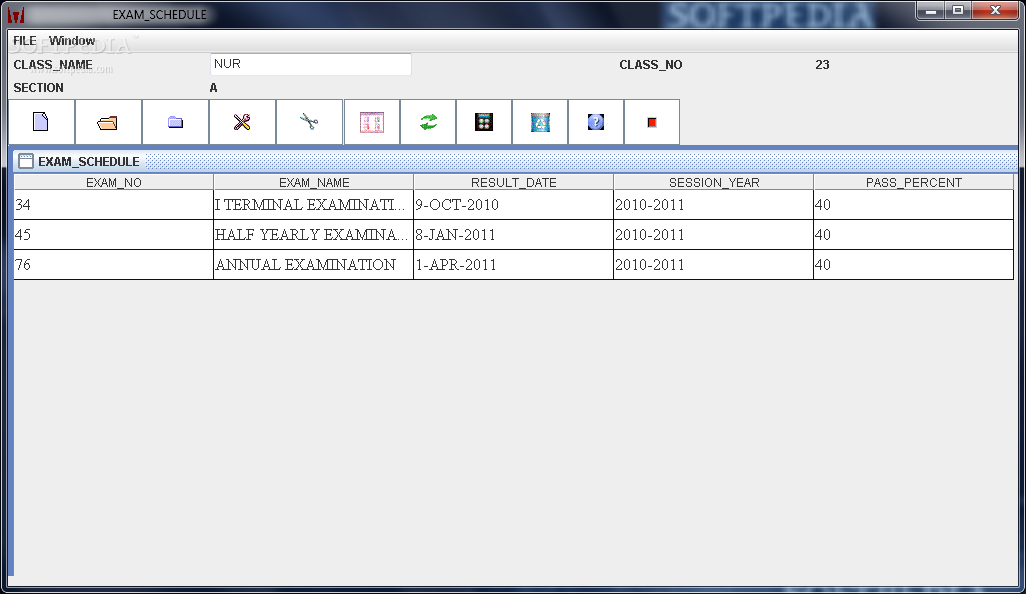Viewport: 1026px width, 594px height.
Task: Open the Window menu
Action: 72,41
